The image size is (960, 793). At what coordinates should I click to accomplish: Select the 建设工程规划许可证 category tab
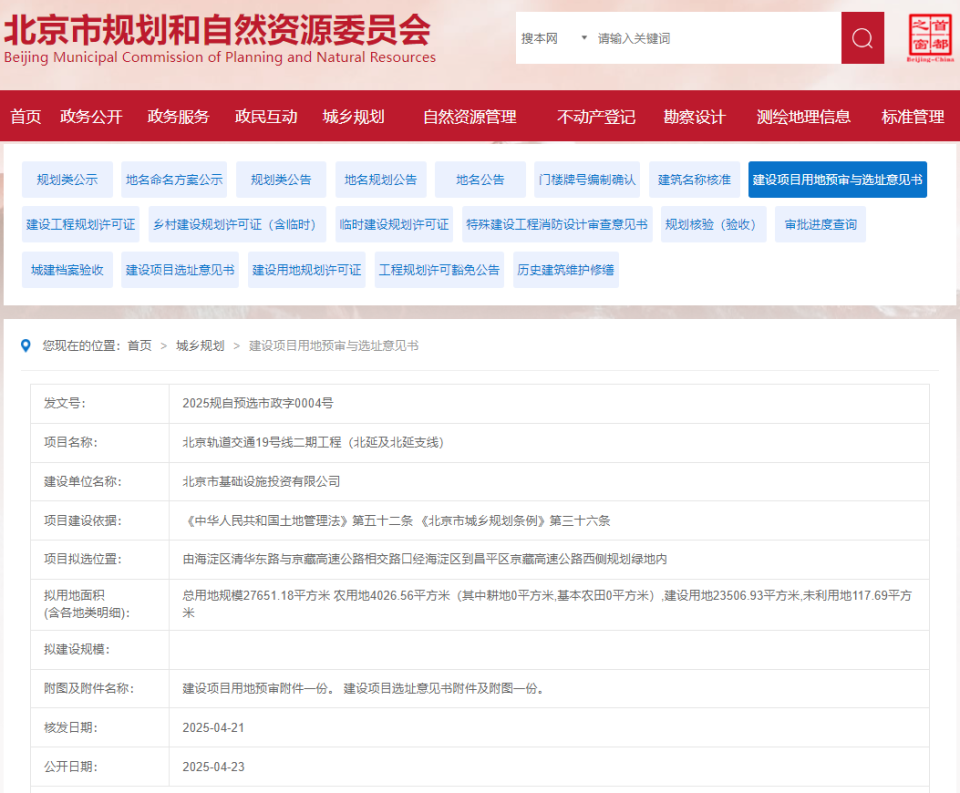80,224
